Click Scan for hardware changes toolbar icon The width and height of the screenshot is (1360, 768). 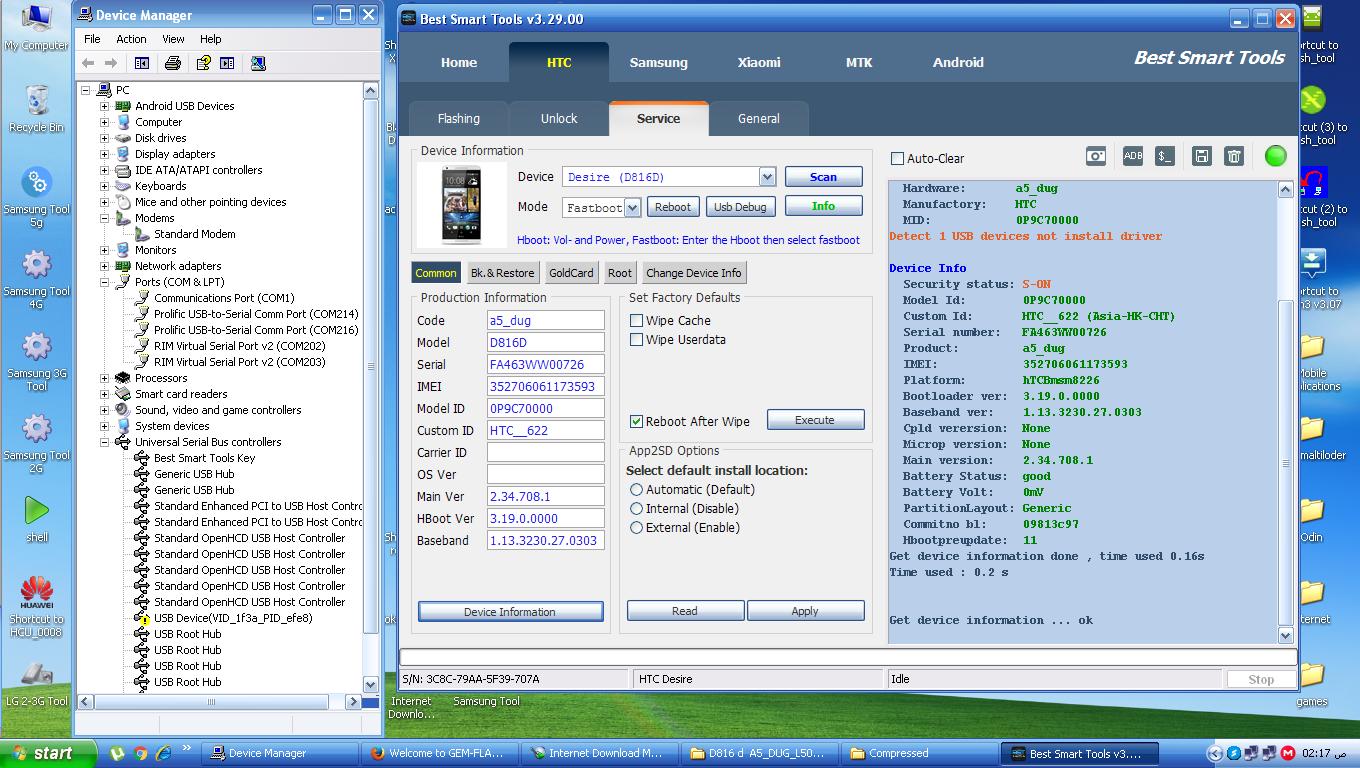pos(258,63)
